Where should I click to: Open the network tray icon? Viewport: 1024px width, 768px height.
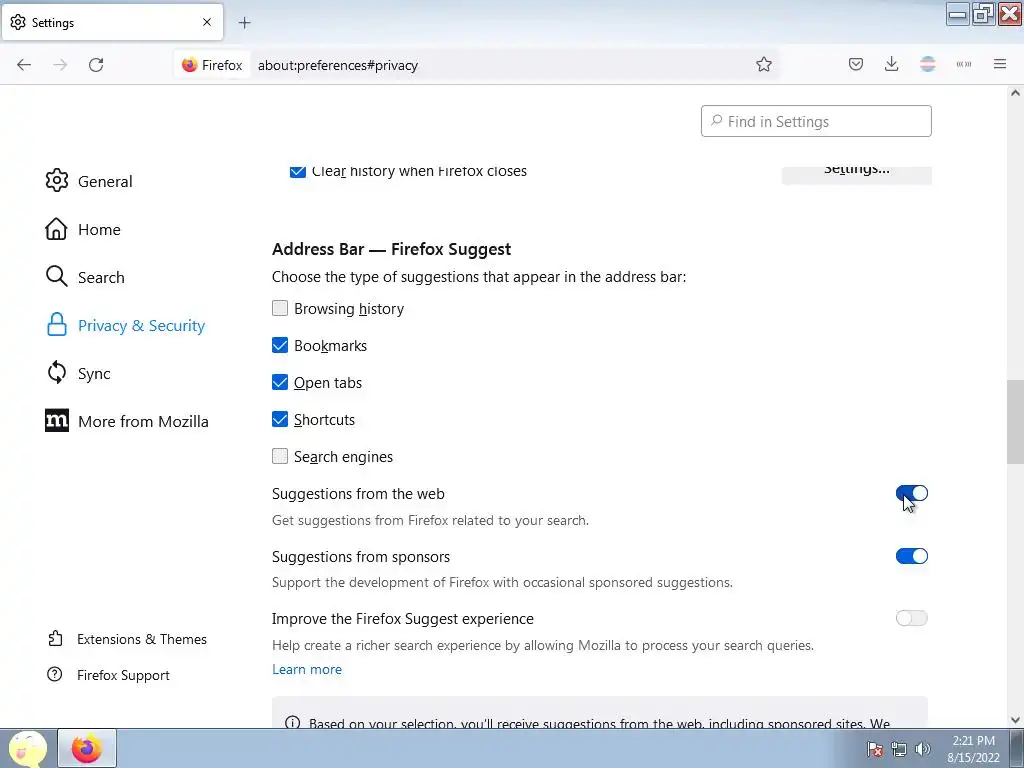point(899,749)
